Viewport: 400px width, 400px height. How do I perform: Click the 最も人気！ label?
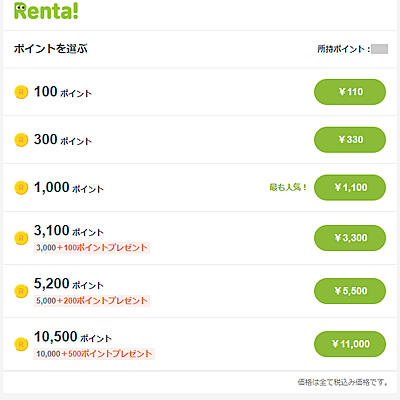pos(288,188)
